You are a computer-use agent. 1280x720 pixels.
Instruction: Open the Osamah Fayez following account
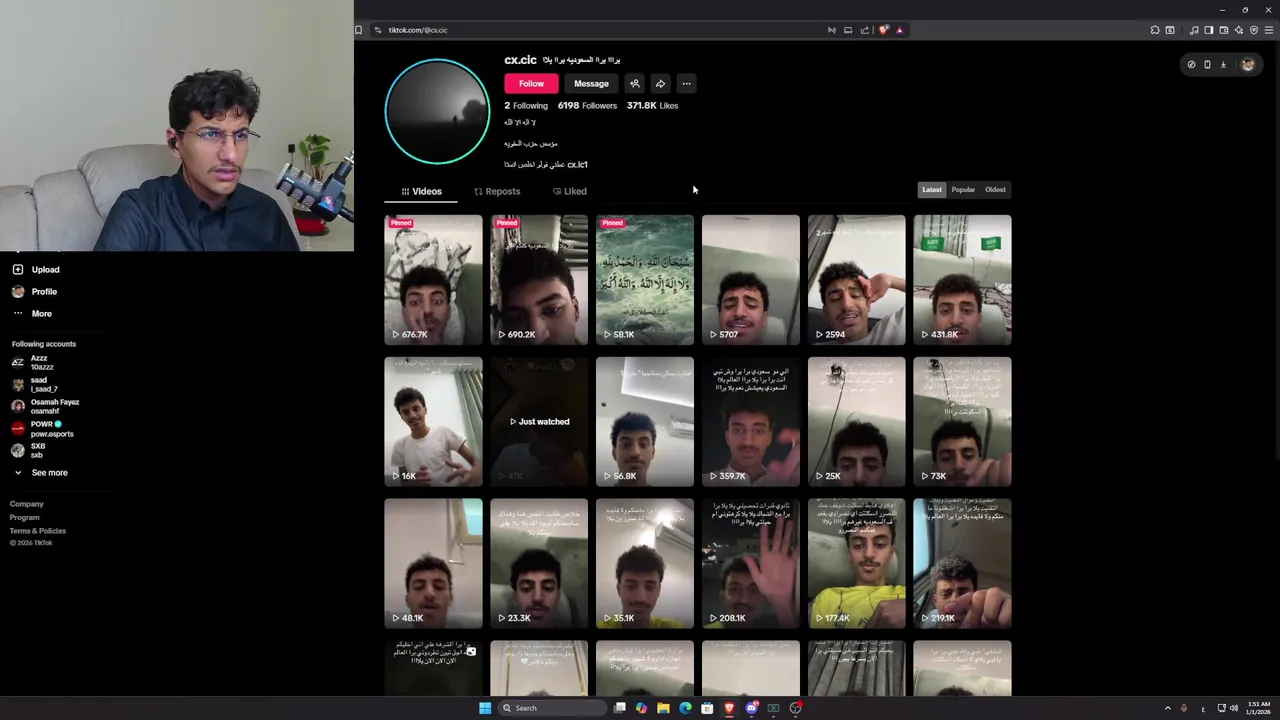pos(45,406)
